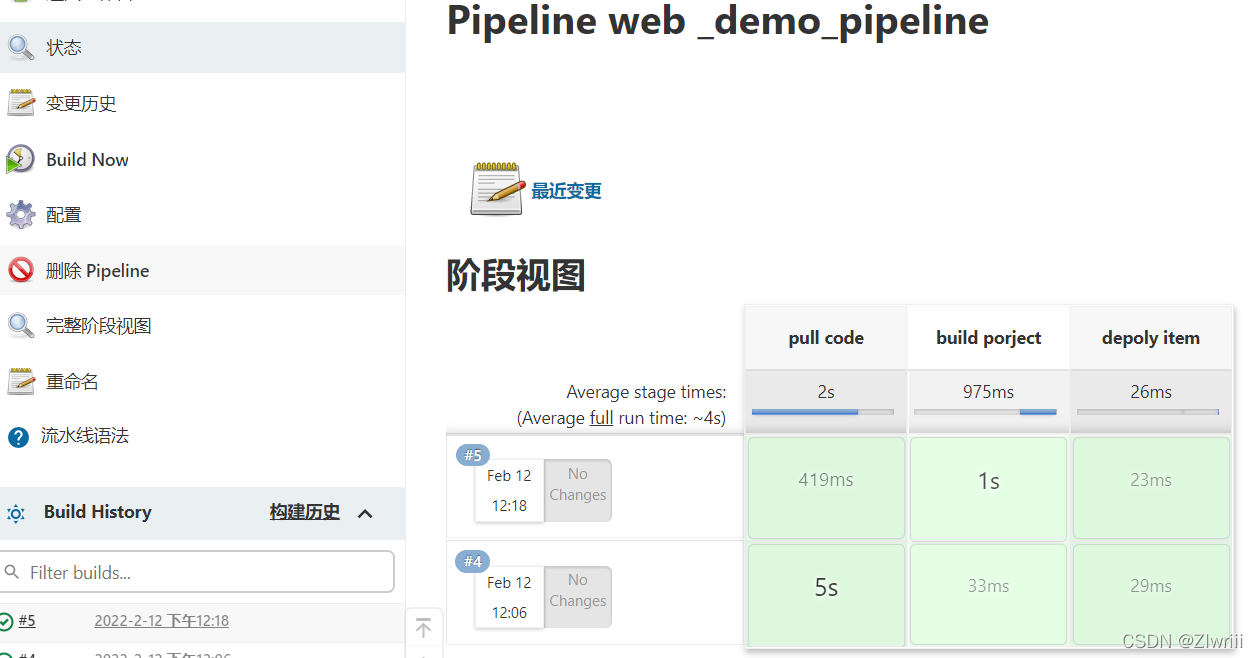Open the 最近变更 link

point(566,190)
